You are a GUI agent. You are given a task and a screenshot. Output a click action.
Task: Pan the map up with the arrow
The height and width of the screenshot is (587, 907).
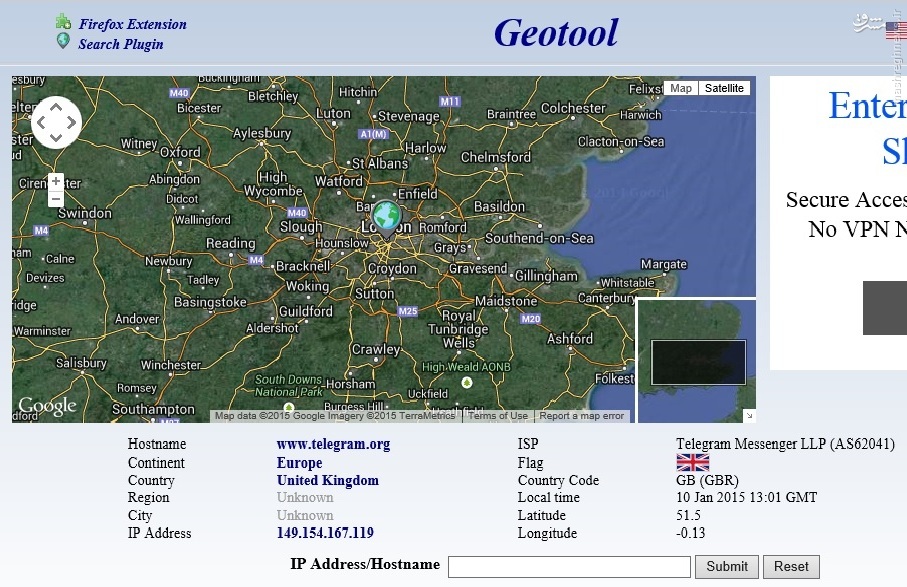(56, 107)
